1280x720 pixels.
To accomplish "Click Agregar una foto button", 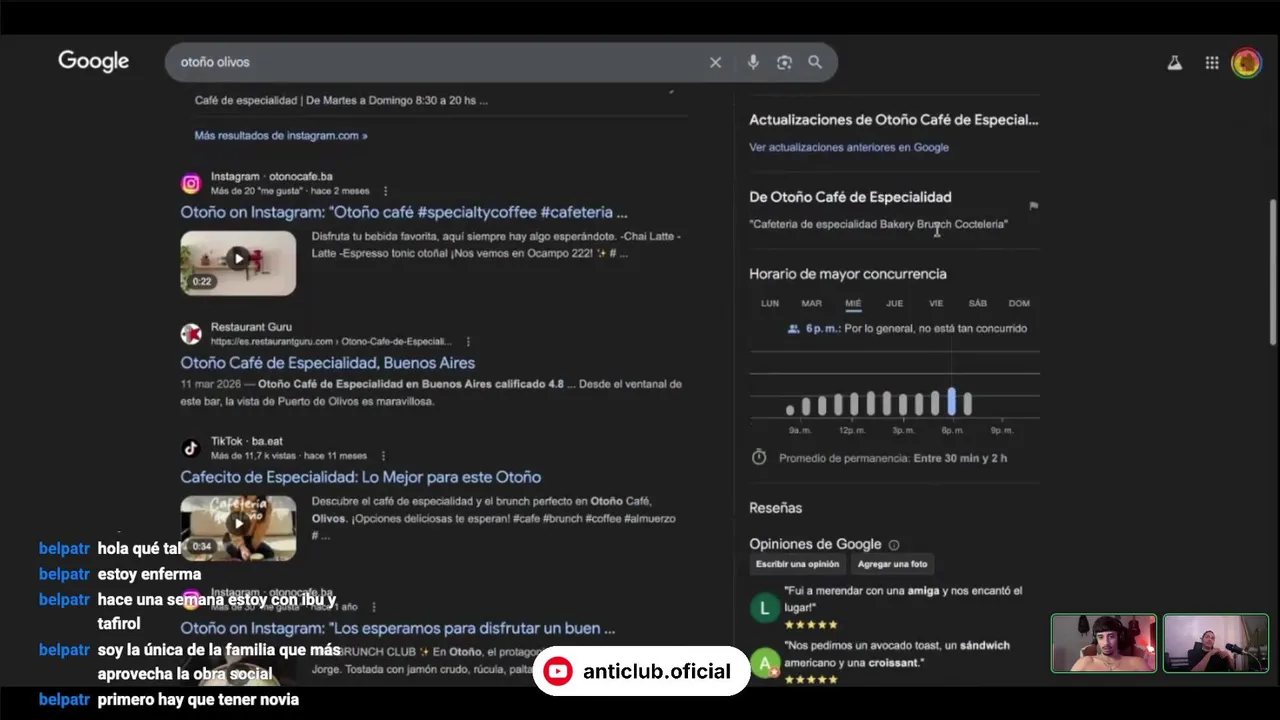I will (892, 564).
